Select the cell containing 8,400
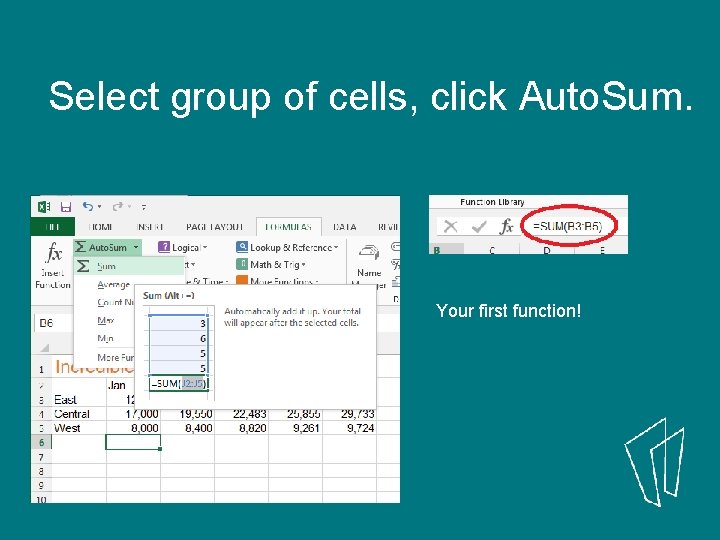Viewport: 720px width, 540px height. pyautogui.click(x=187, y=428)
